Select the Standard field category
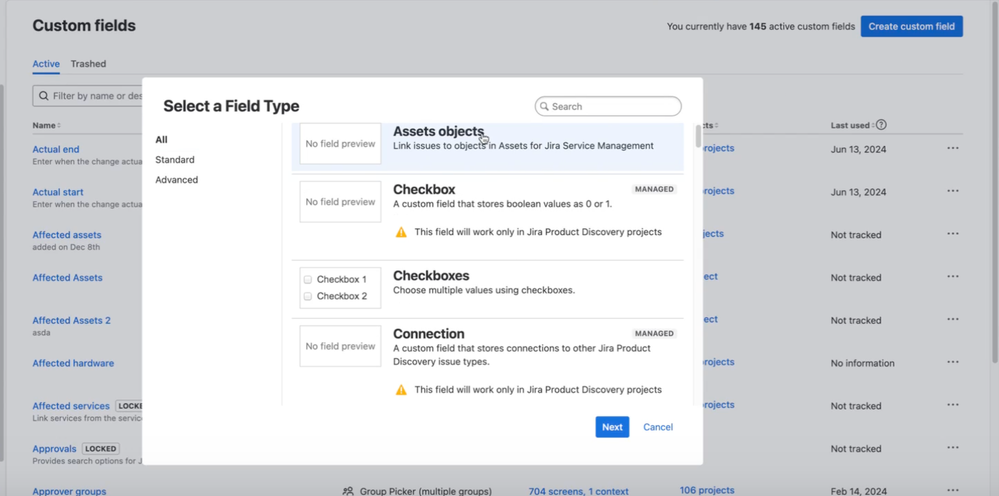999x496 pixels. (x=175, y=160)
